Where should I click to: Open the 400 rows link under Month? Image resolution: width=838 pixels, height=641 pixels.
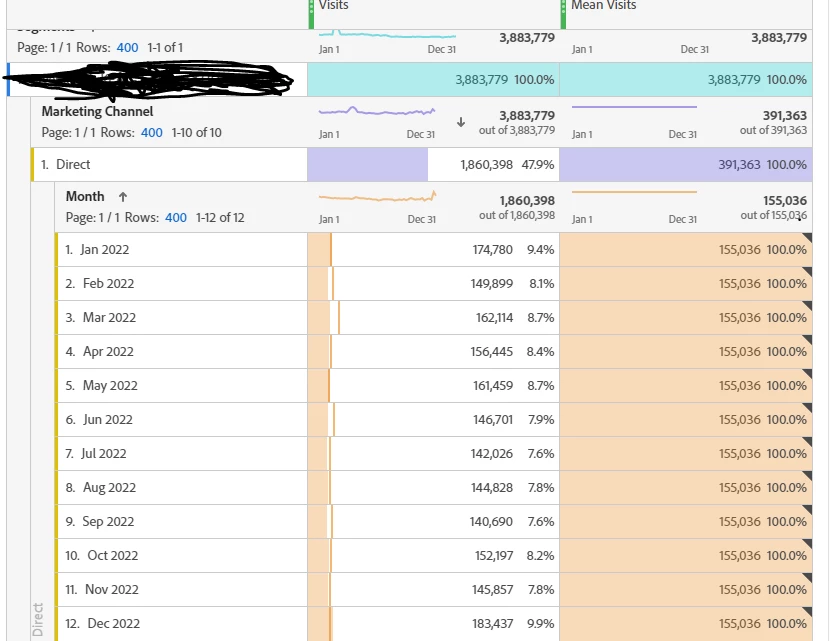point(176,218)
